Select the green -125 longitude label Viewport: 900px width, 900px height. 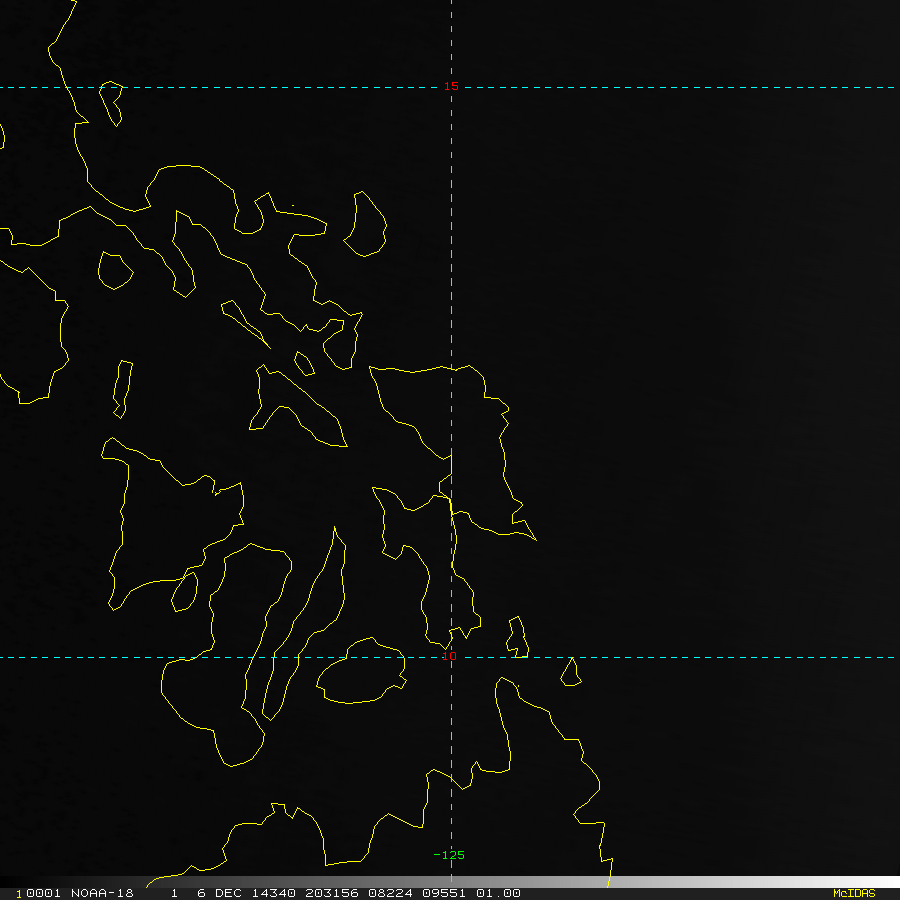pos(449,855)
